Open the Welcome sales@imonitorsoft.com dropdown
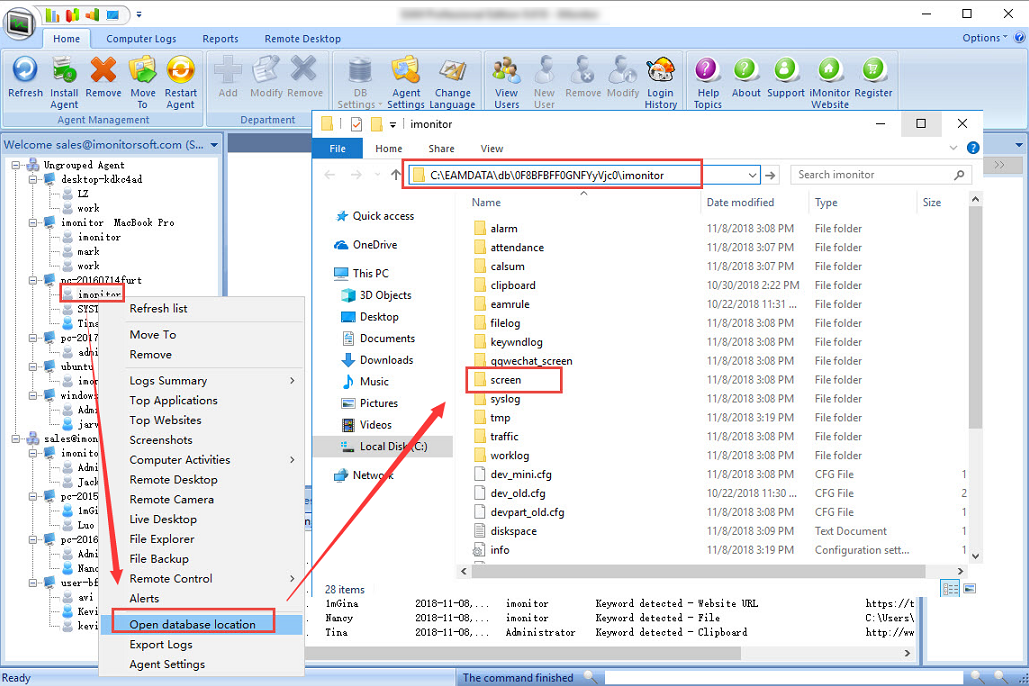Image resolution: width=1029 pixels, height=686 pixels. pyautogui.click(x=214, y=145)
